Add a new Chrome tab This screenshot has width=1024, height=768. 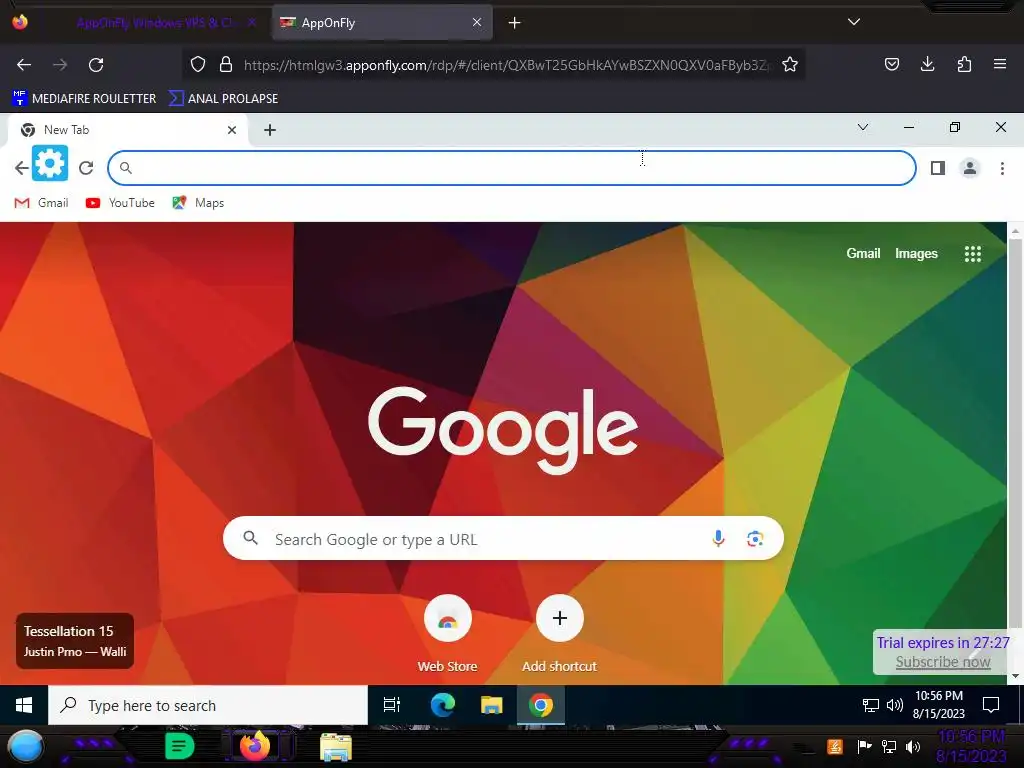270,130
